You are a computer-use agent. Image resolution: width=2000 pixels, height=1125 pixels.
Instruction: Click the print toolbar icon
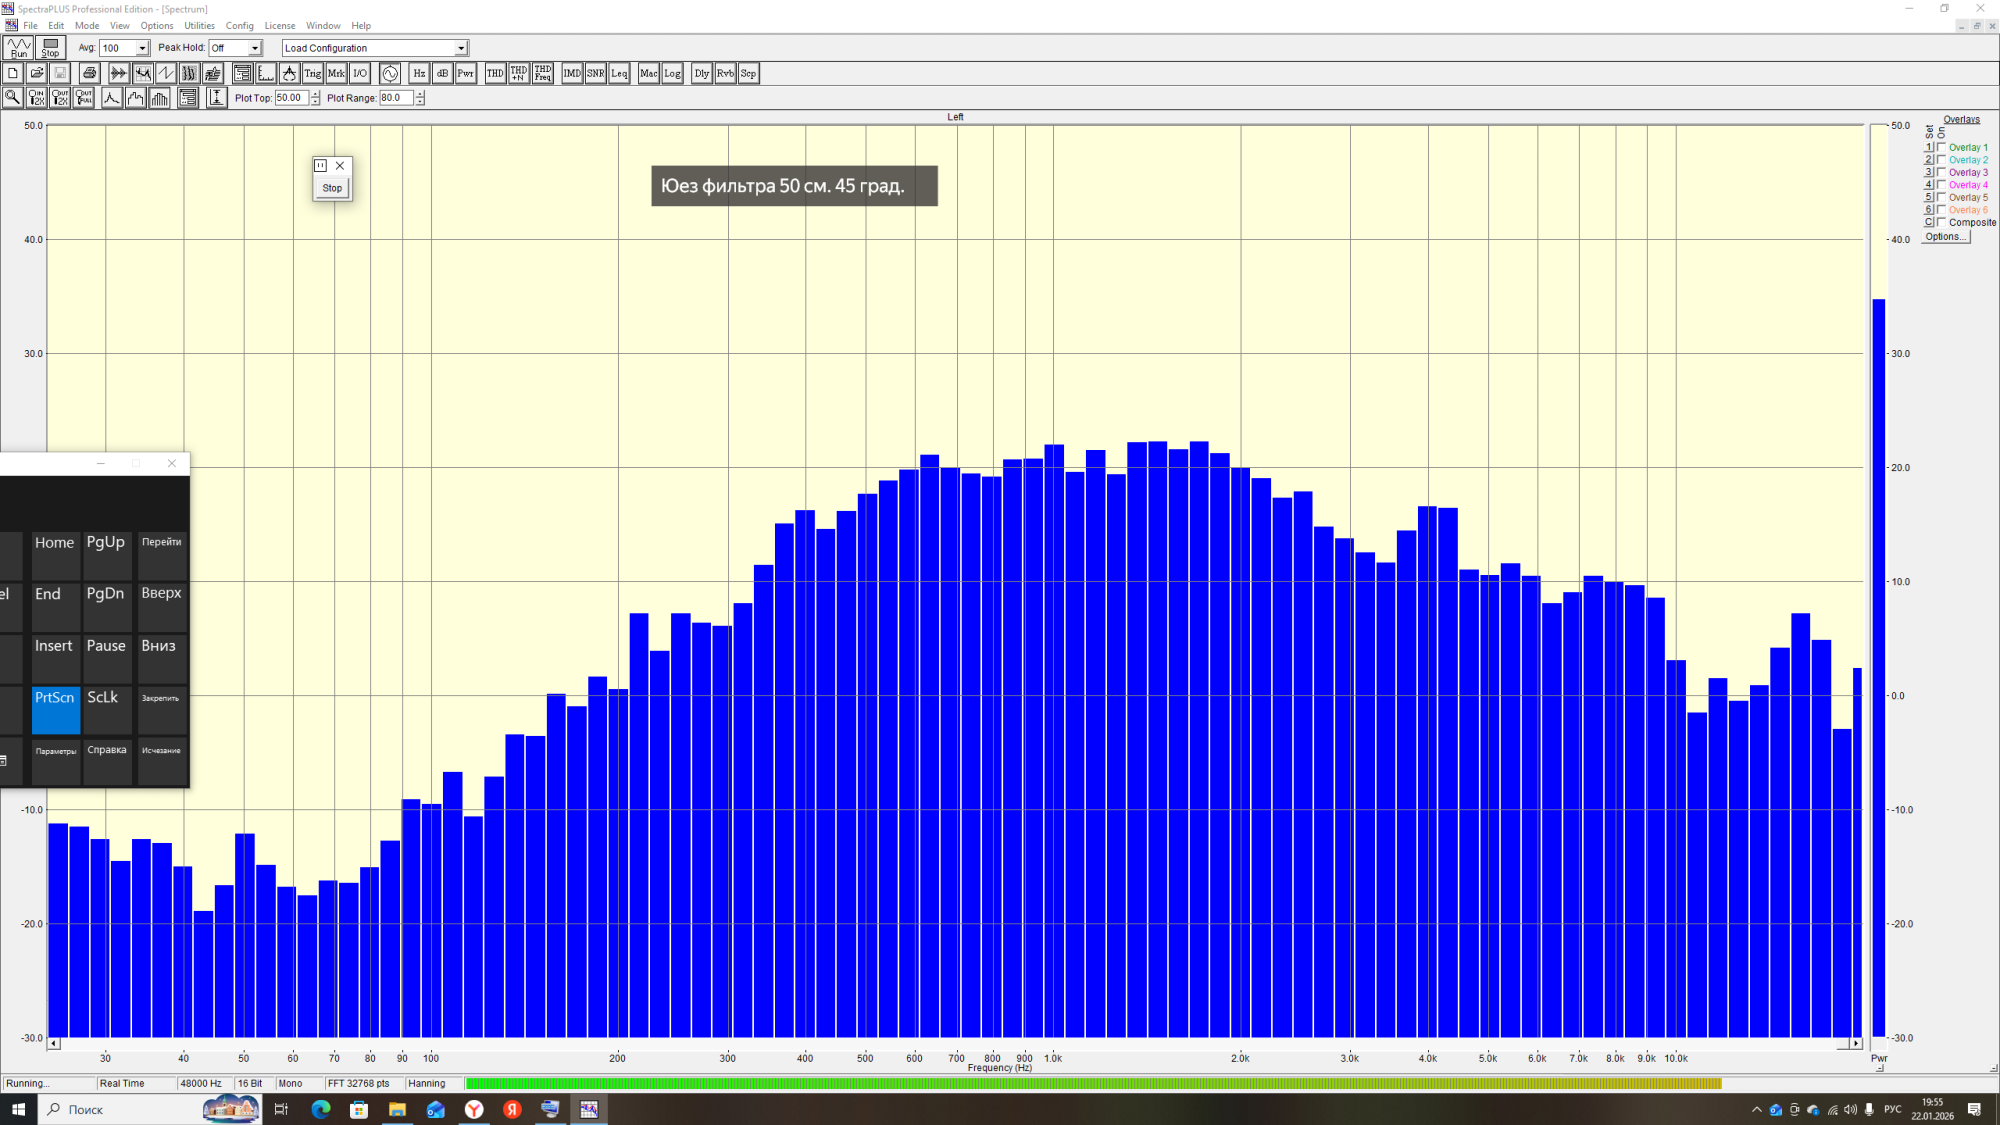click(x=89, y=73)
